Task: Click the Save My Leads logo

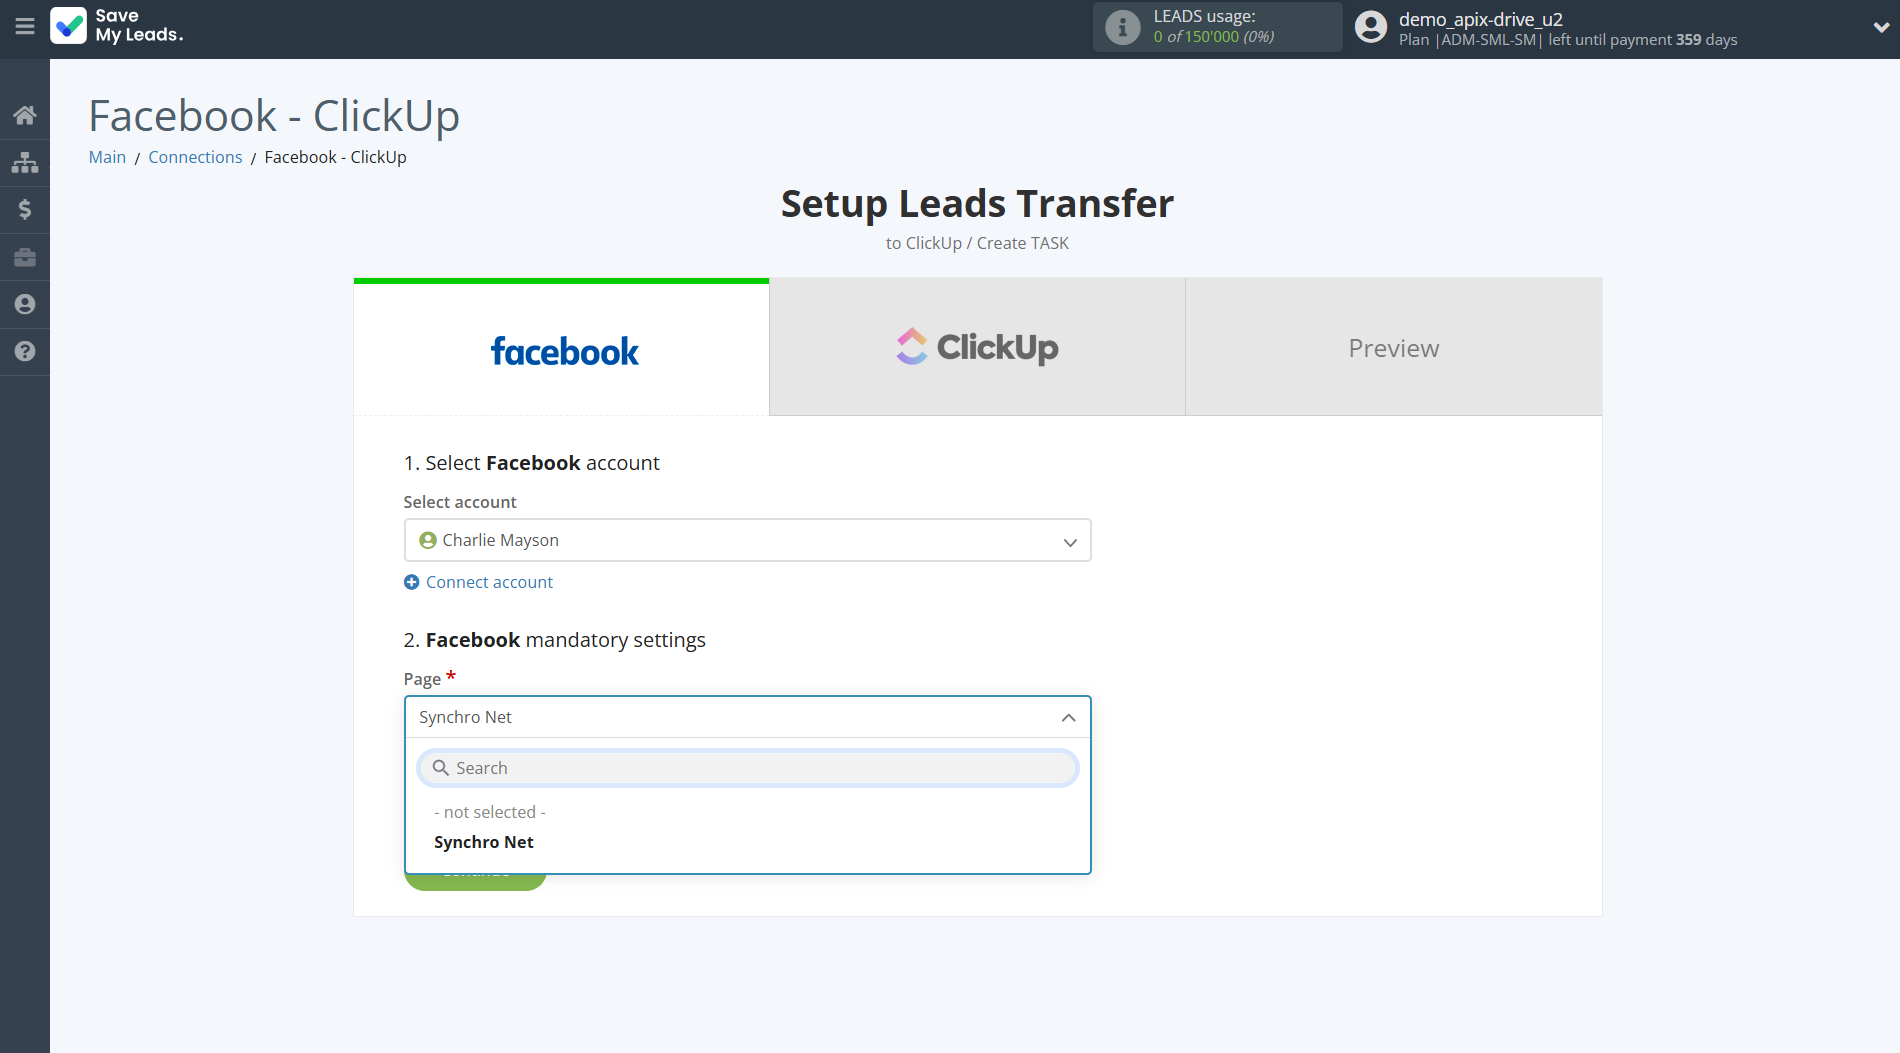Action: (x=117, y=26)
